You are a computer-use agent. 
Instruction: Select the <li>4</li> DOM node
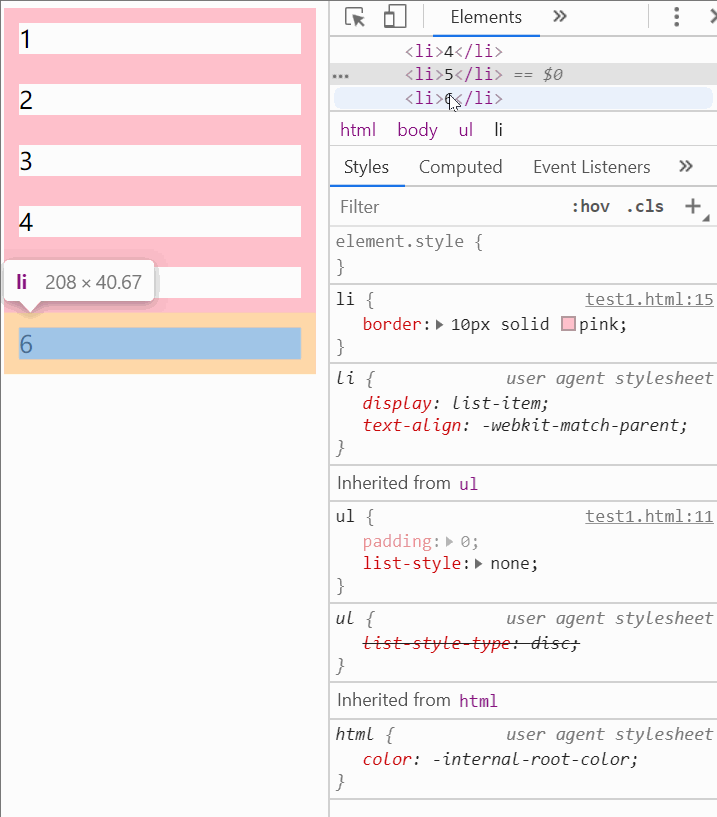coord(454,51)
